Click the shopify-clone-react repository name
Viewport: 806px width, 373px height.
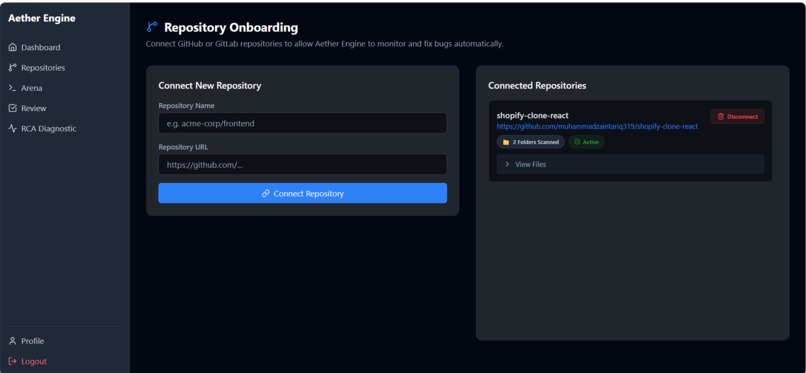coord(533,116)
